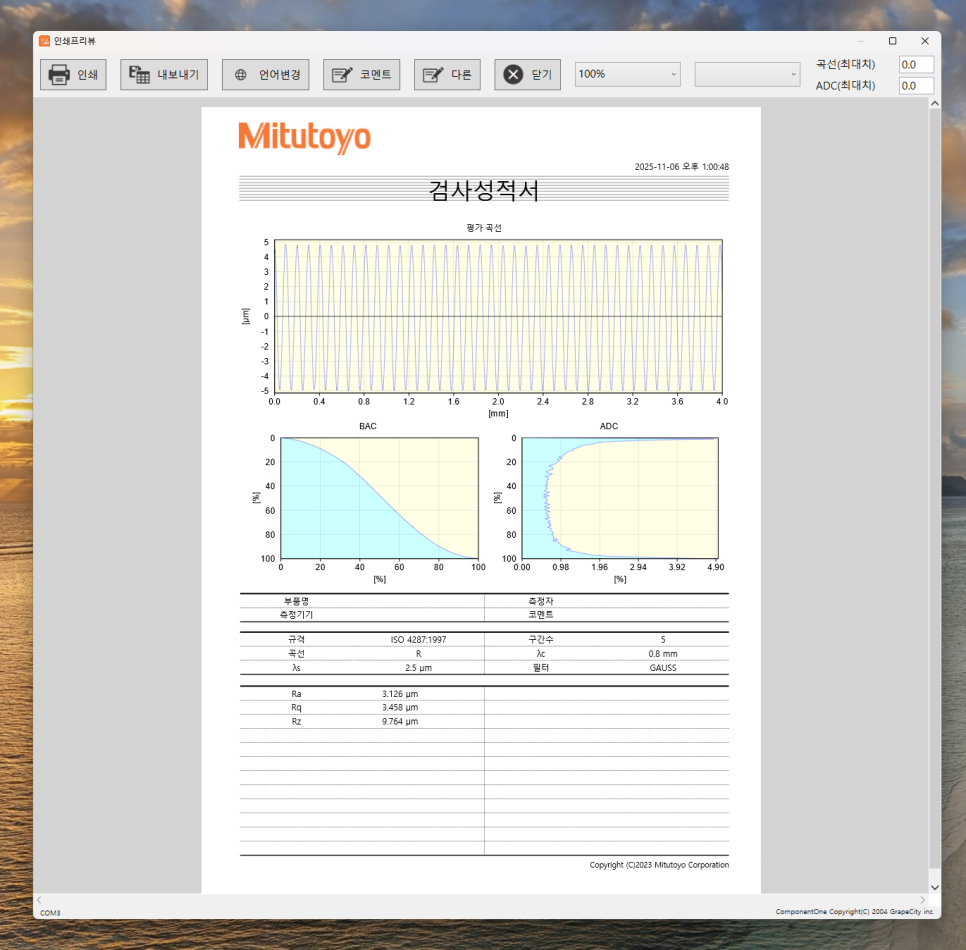Click the ADC distribution graph
966x950 pixels.
click(619, 498)
